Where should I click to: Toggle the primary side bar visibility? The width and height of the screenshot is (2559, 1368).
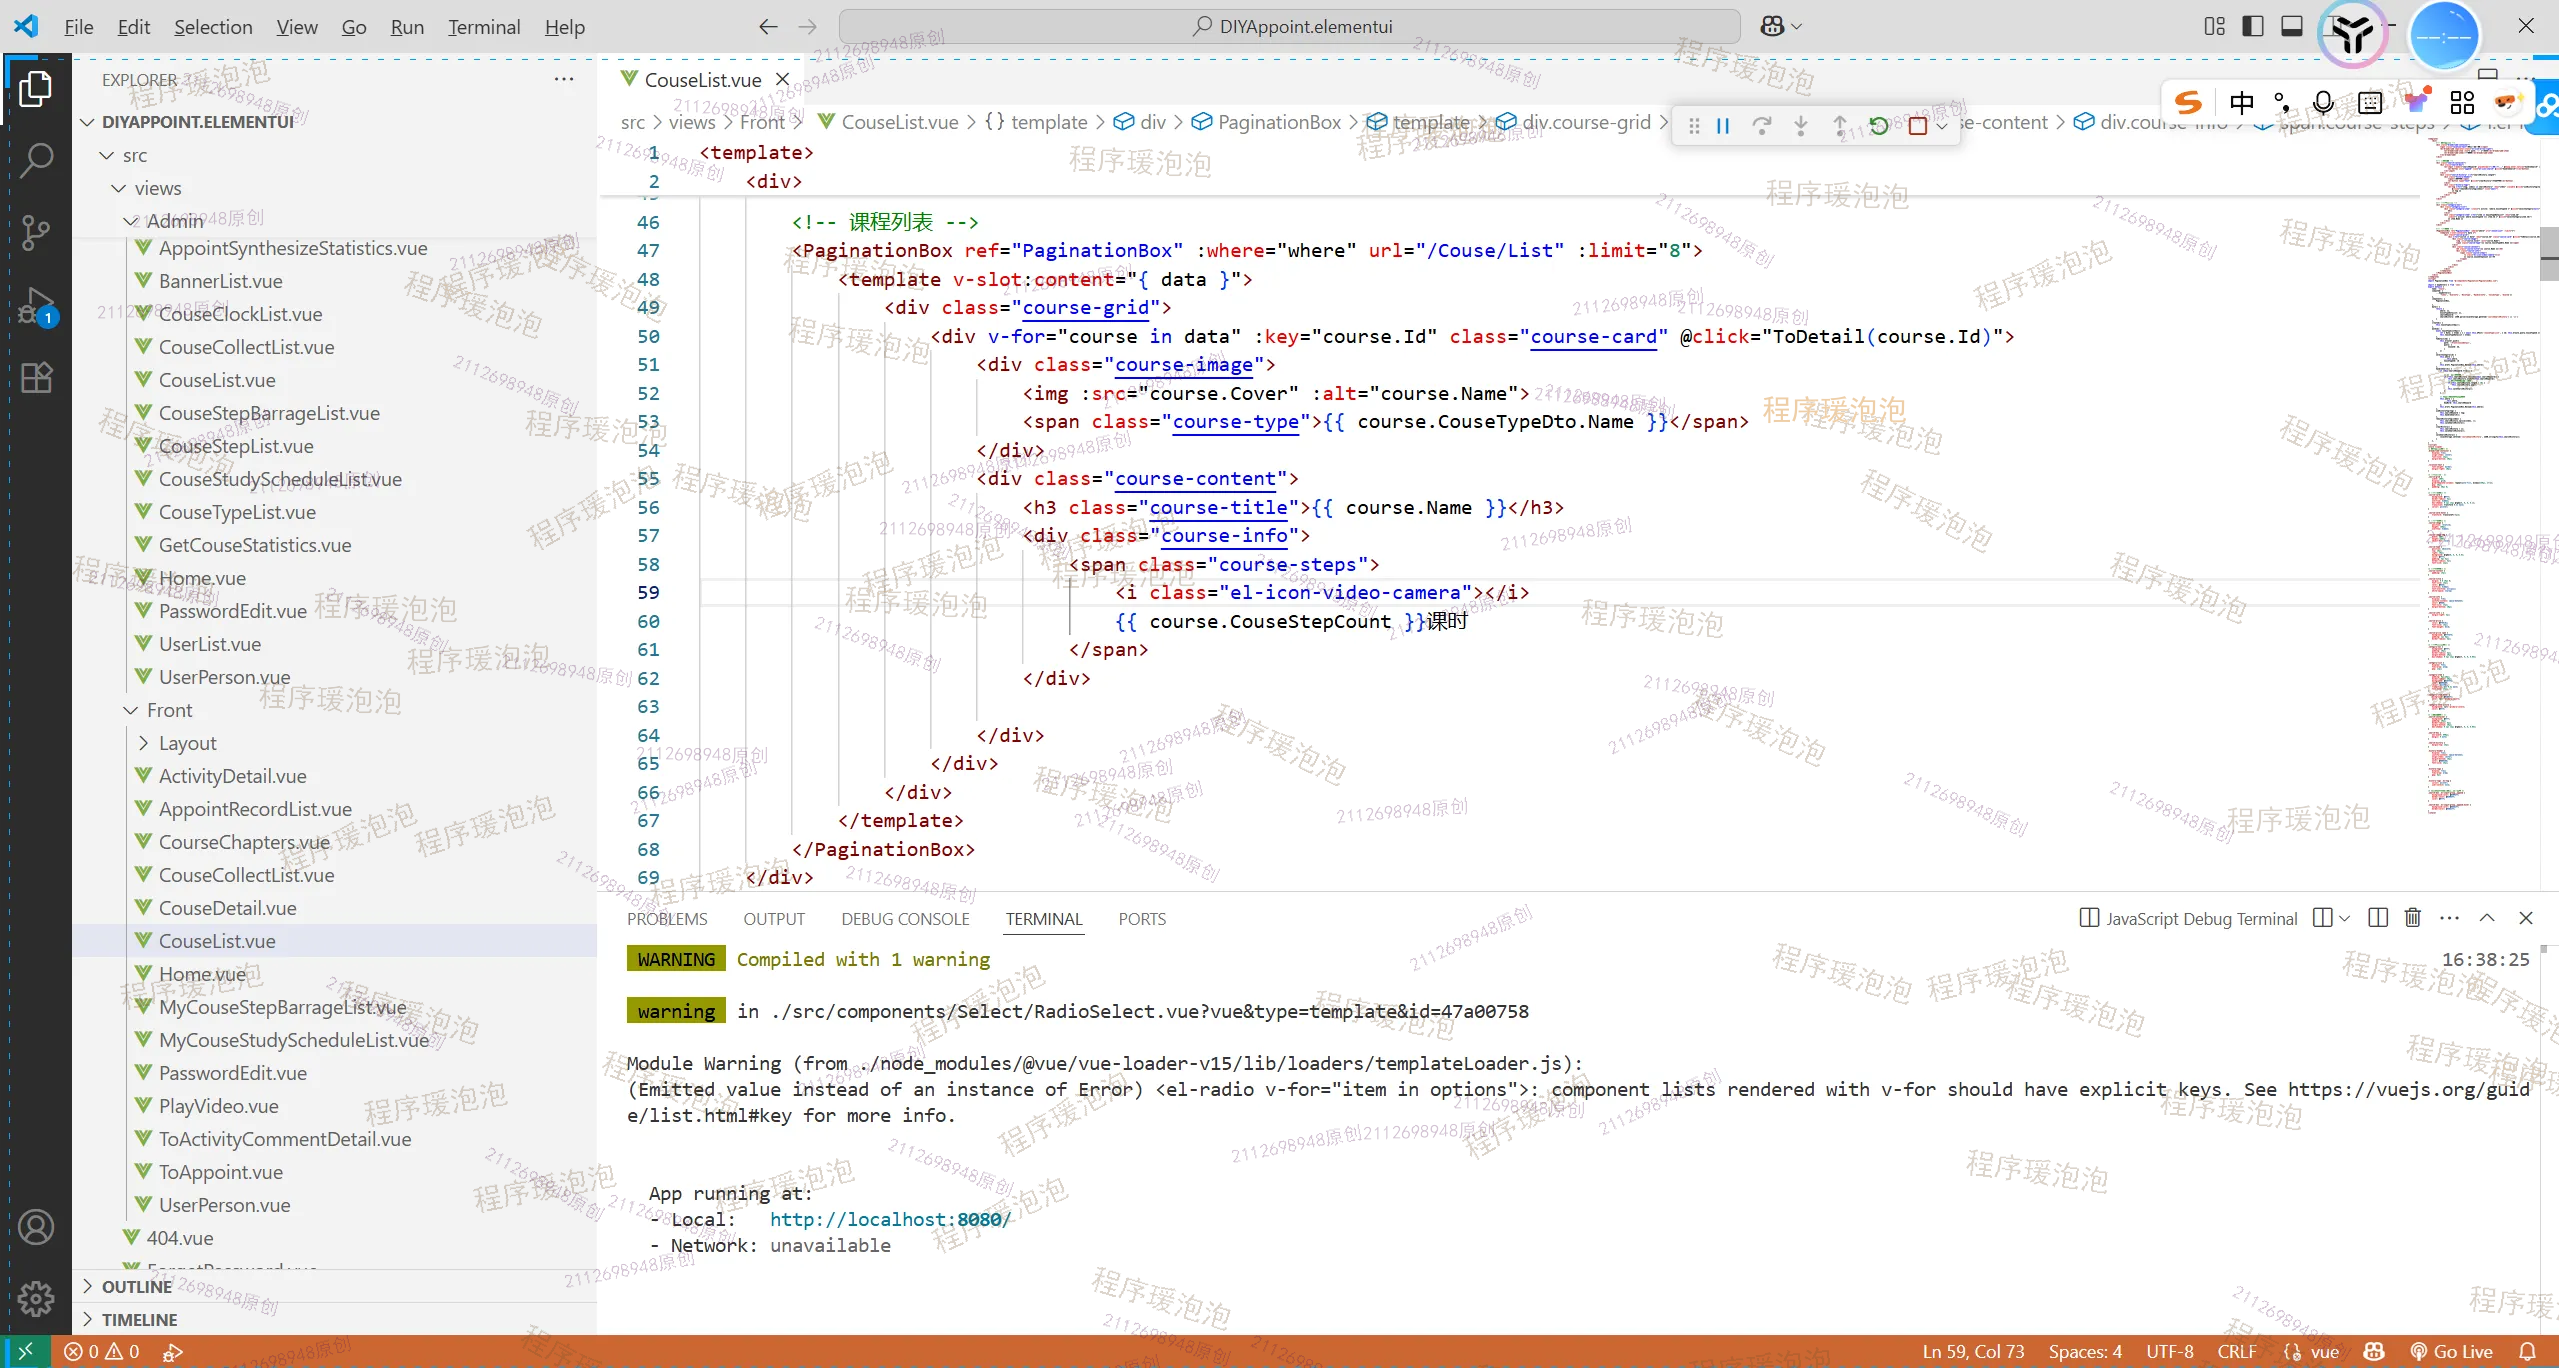[2253, 27]
